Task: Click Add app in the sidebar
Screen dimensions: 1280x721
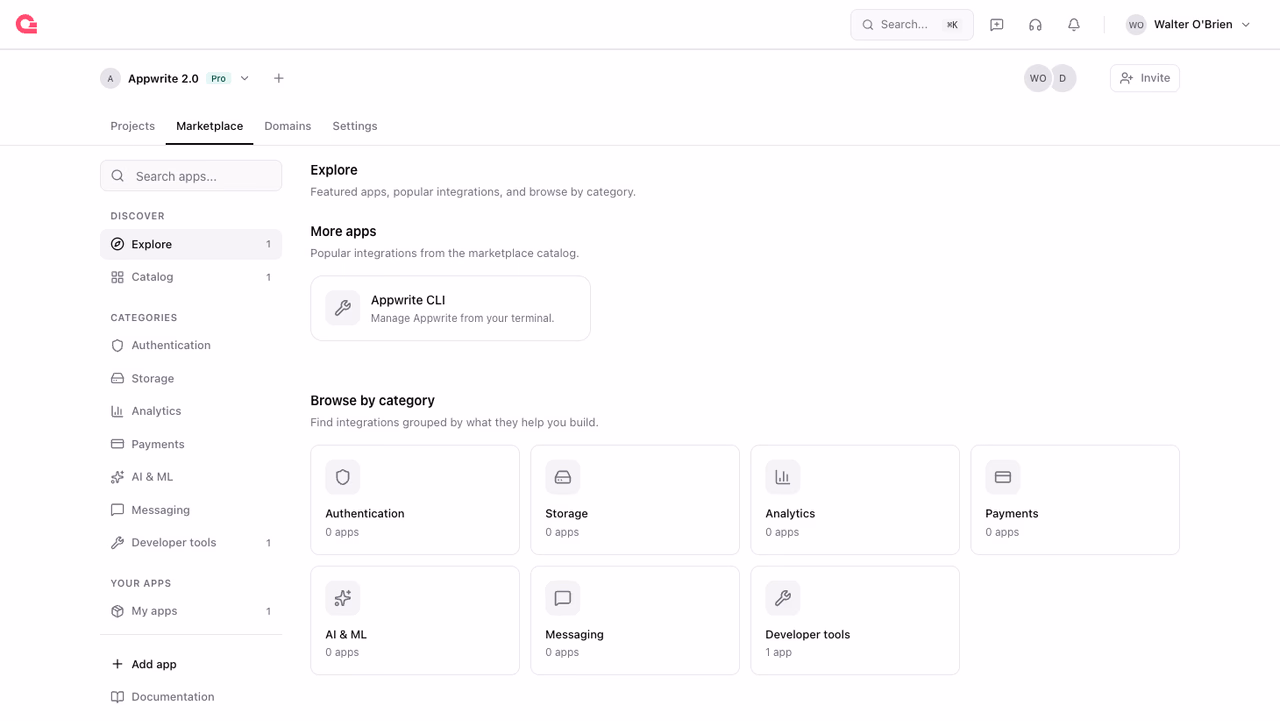Action: (191, 664)
